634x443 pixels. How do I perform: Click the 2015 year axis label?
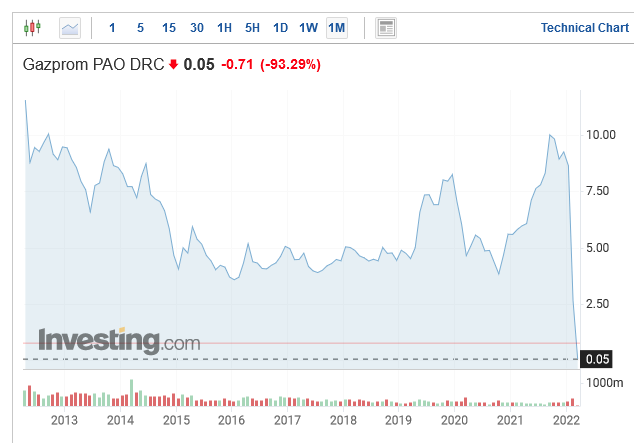[x=176, y=420]
